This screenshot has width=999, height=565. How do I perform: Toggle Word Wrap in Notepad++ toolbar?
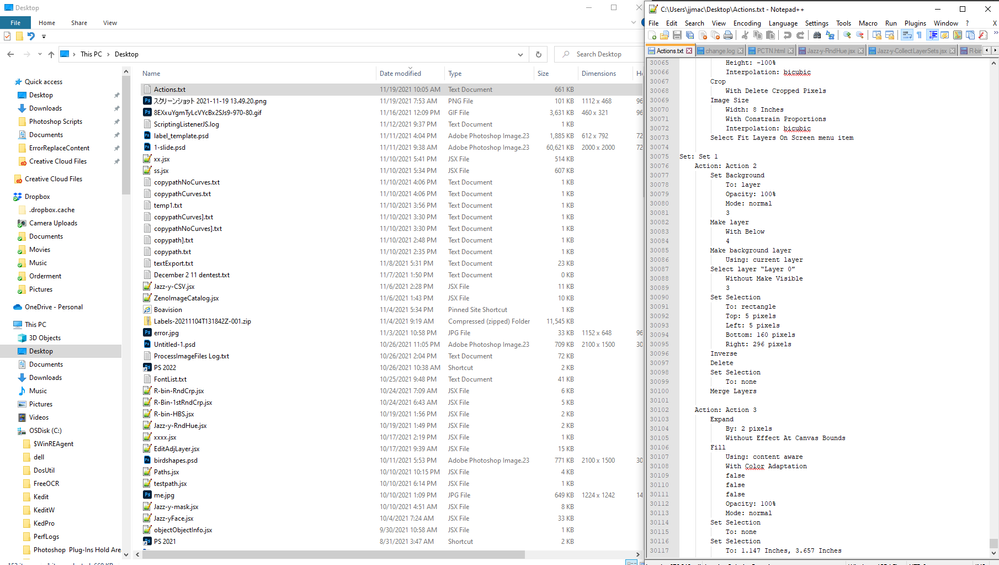tap(907, 35)
